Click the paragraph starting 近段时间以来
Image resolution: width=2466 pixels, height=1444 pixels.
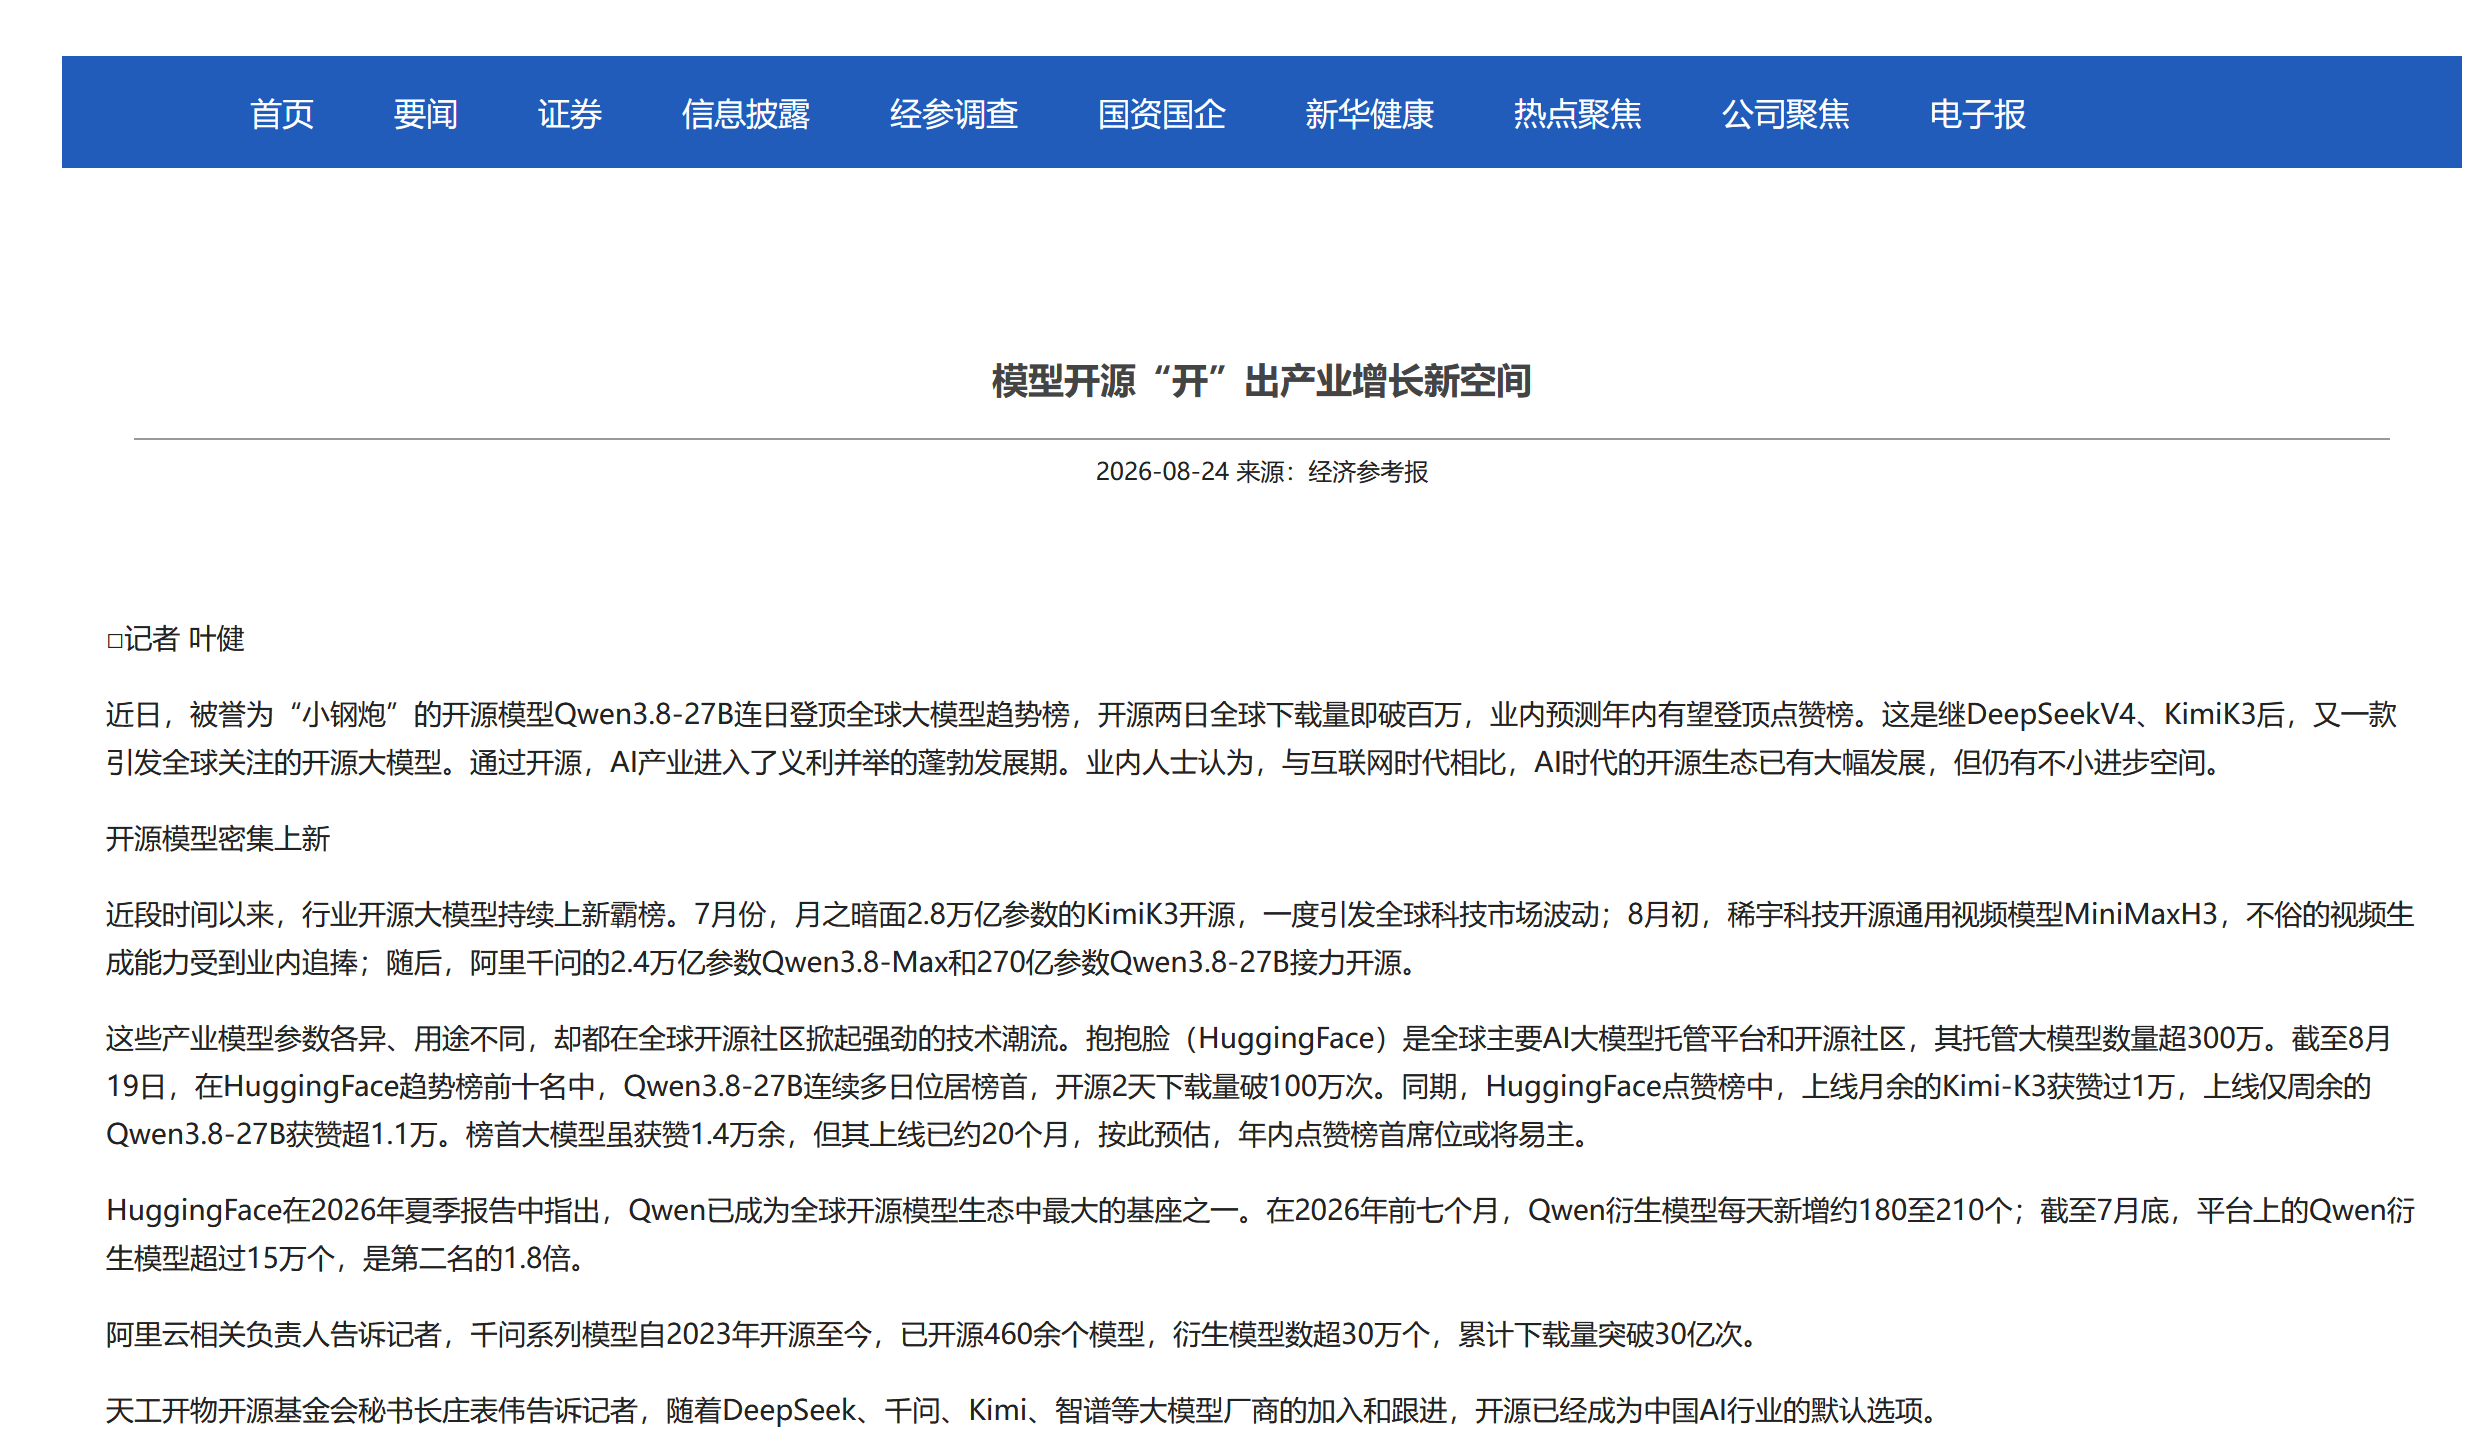(x=1260, y=938)
